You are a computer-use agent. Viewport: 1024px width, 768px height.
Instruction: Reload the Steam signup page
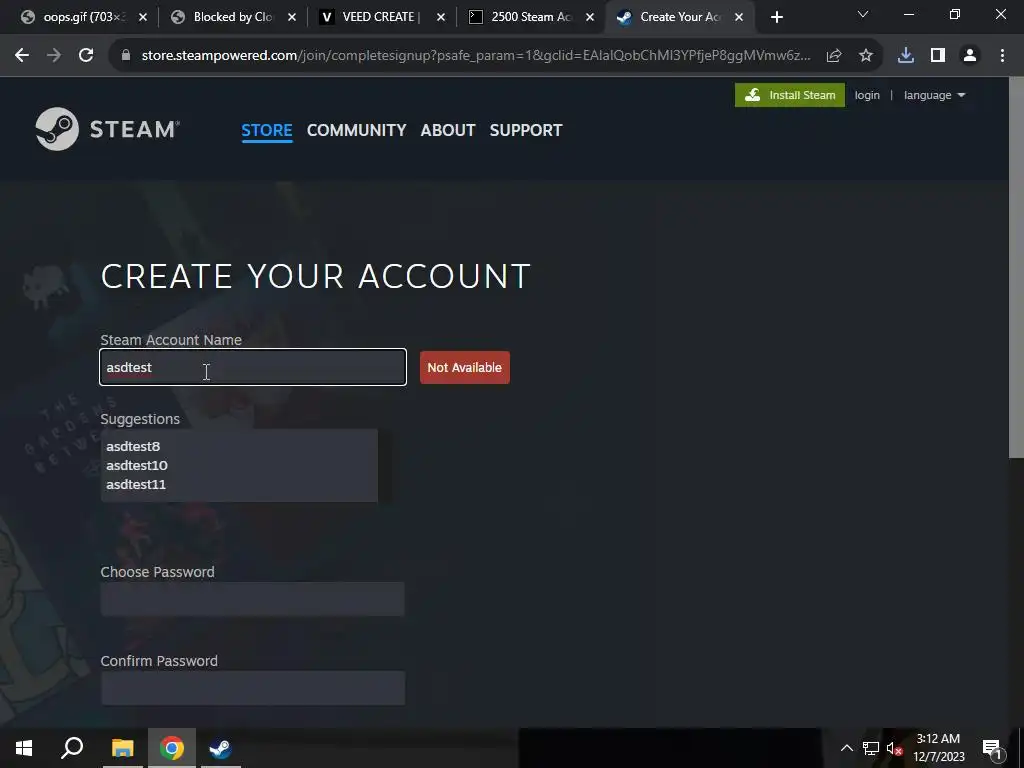coord(86,56)
